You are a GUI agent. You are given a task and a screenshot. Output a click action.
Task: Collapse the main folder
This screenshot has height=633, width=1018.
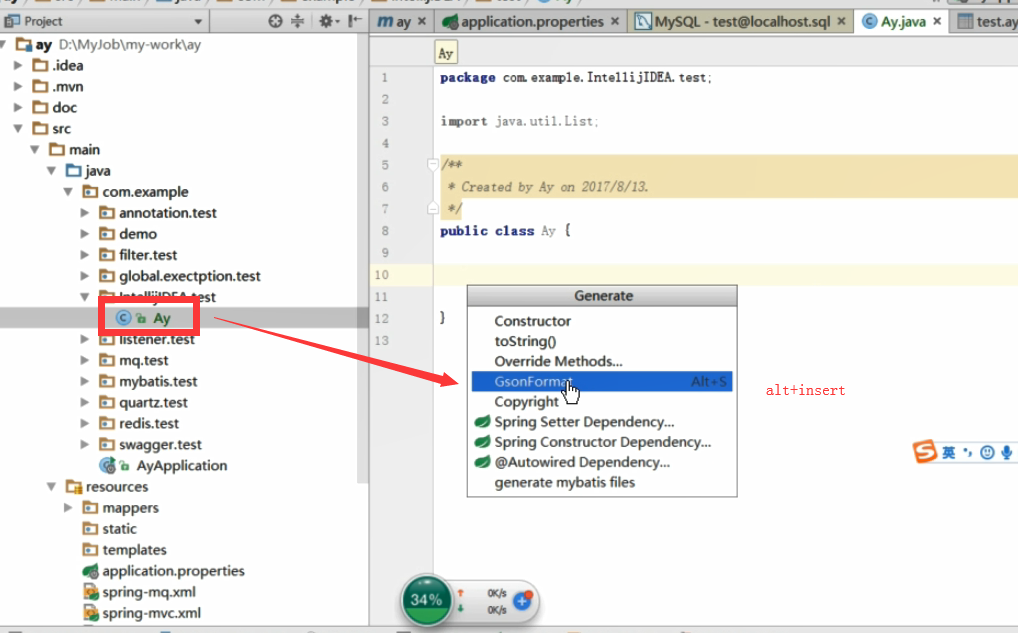click(35, 150)
